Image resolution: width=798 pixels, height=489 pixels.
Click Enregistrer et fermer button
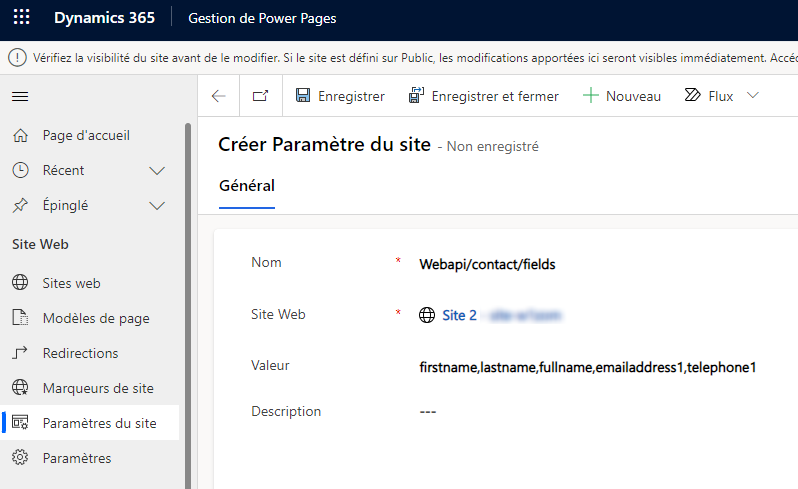483,96
